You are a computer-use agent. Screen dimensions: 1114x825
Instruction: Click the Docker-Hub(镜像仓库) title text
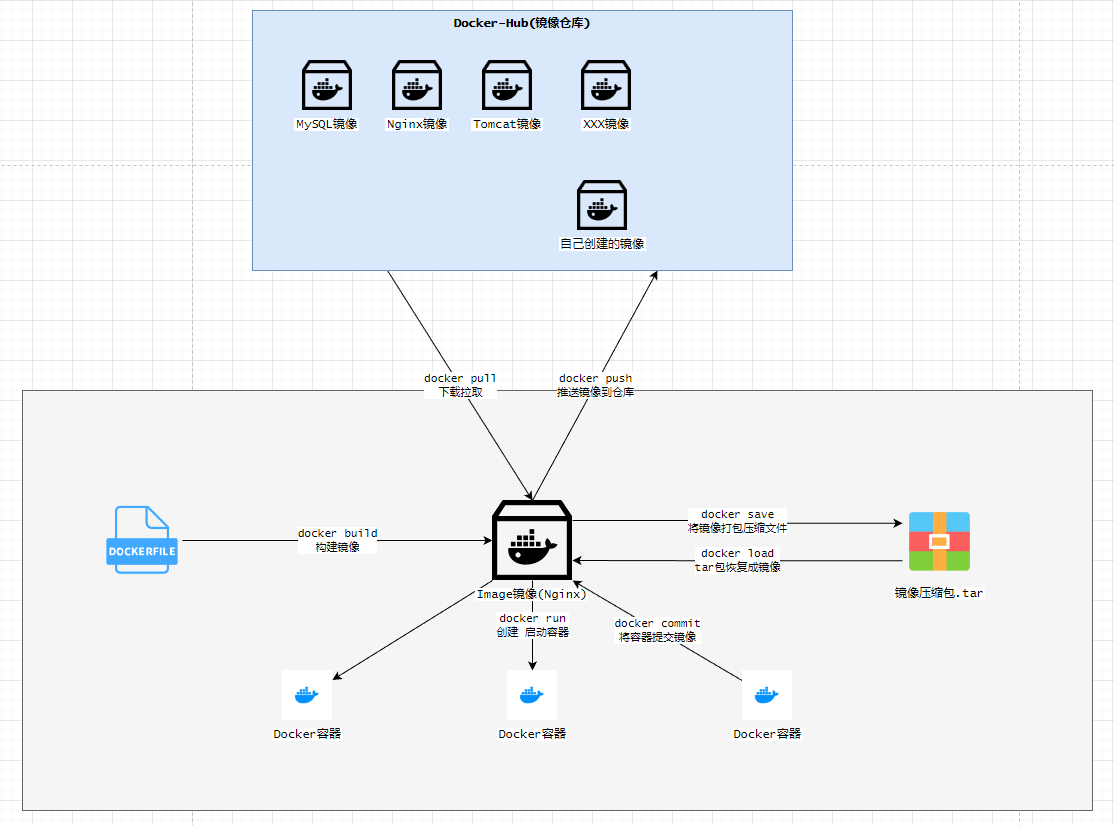pos(522,23)
